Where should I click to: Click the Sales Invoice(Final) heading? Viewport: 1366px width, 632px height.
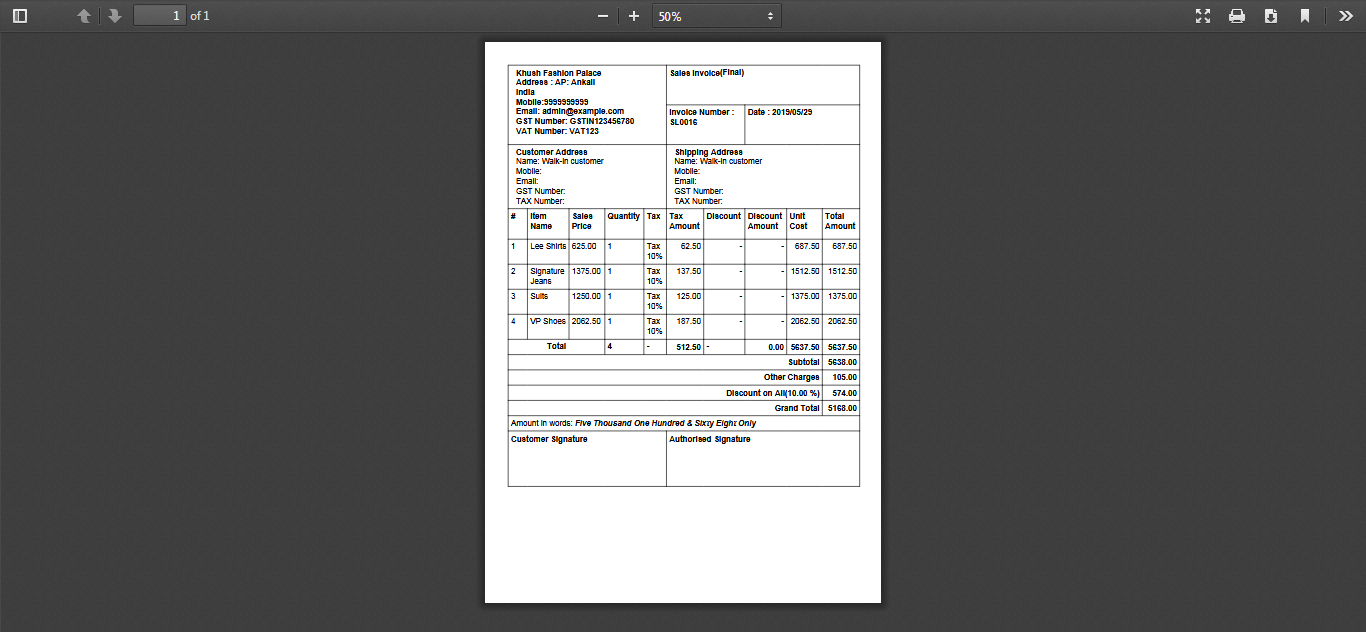coord(706,73)
